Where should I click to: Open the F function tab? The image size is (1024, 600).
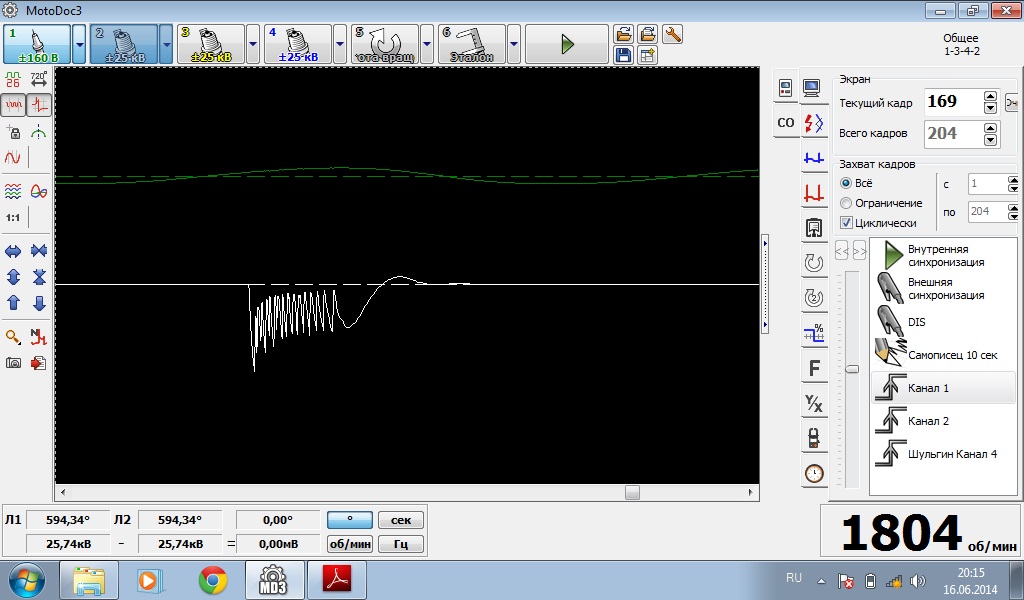point(814,369)
